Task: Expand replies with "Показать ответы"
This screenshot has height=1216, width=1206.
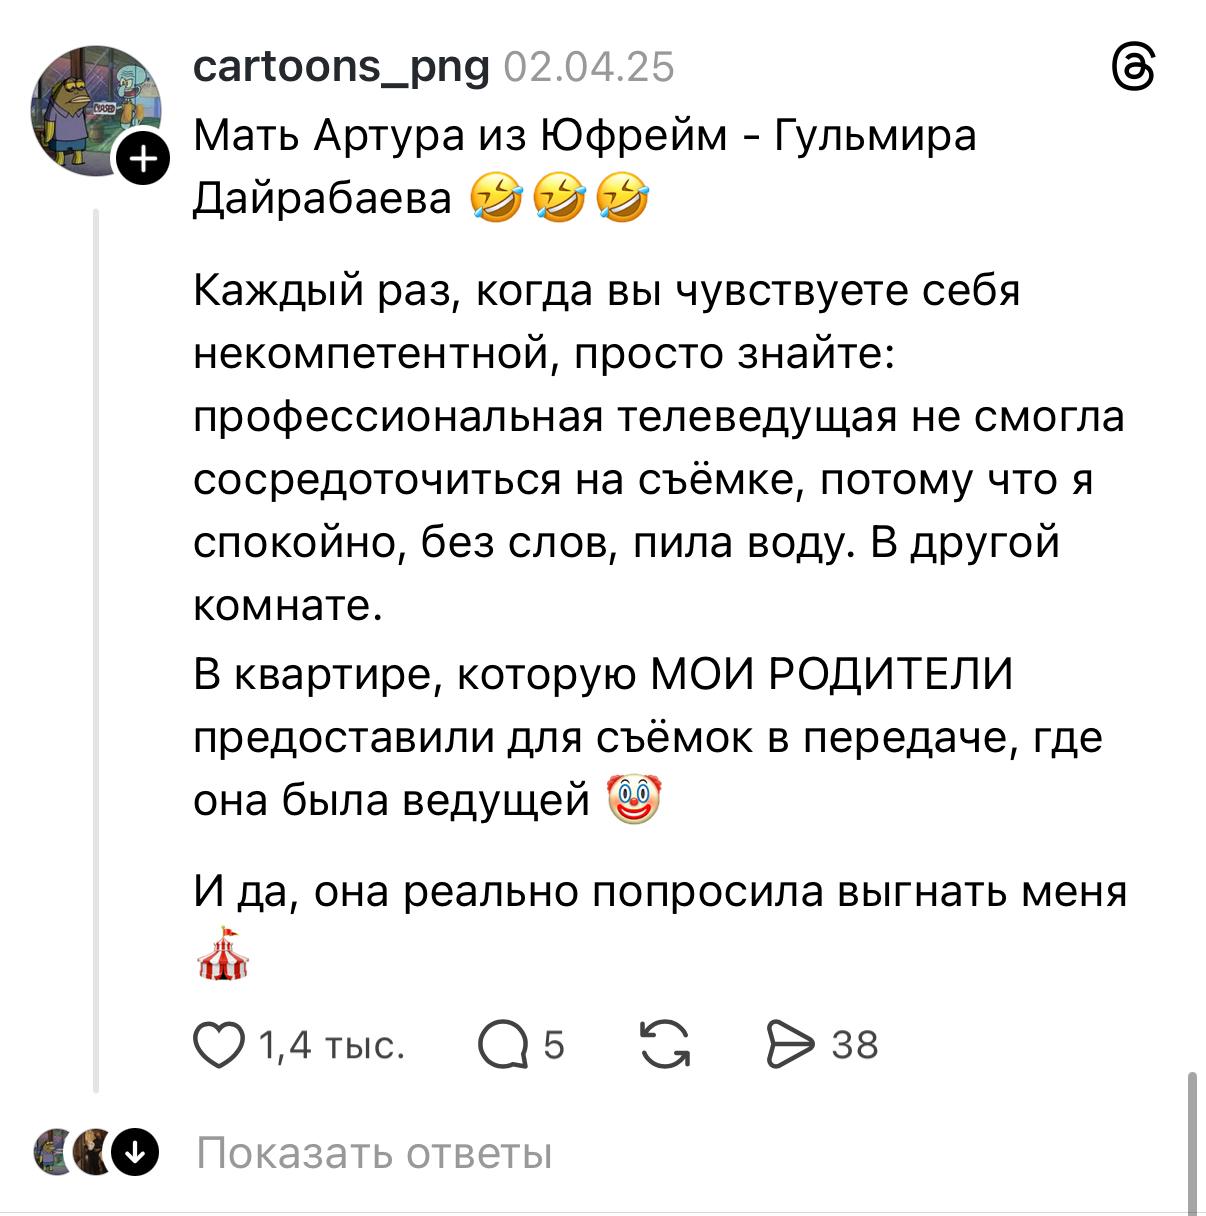Action: tap(374, 1153)
